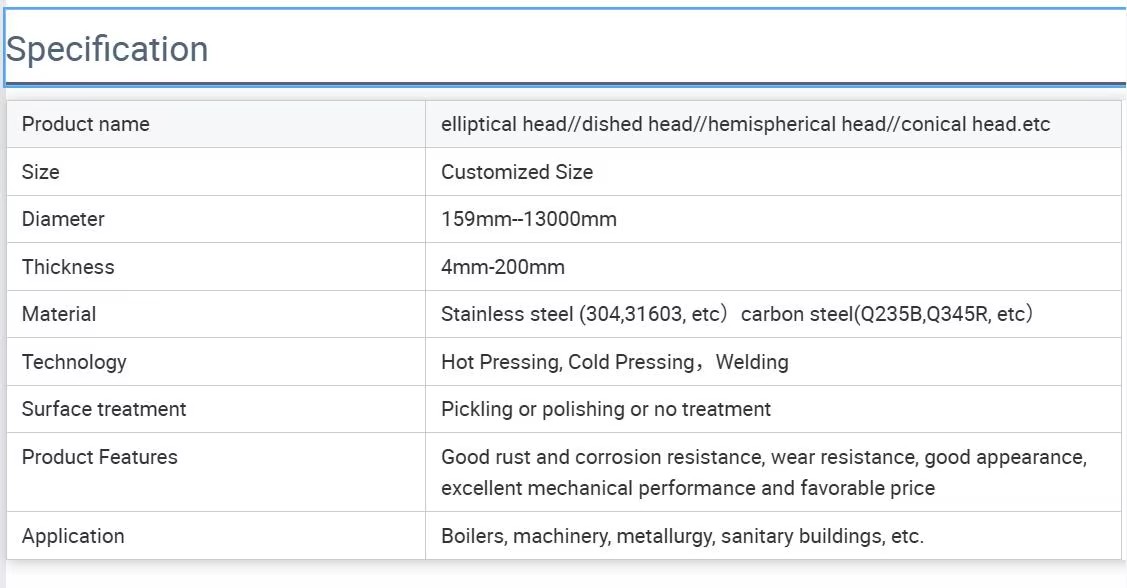Click the 'Technology' label cell
This screenshot has width=1127, height=588.
(x=216, y=362)
